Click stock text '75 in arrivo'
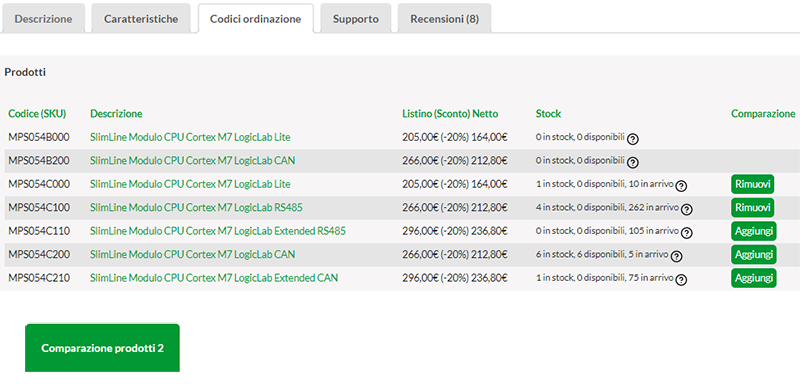800x391 pixels. 651,278
